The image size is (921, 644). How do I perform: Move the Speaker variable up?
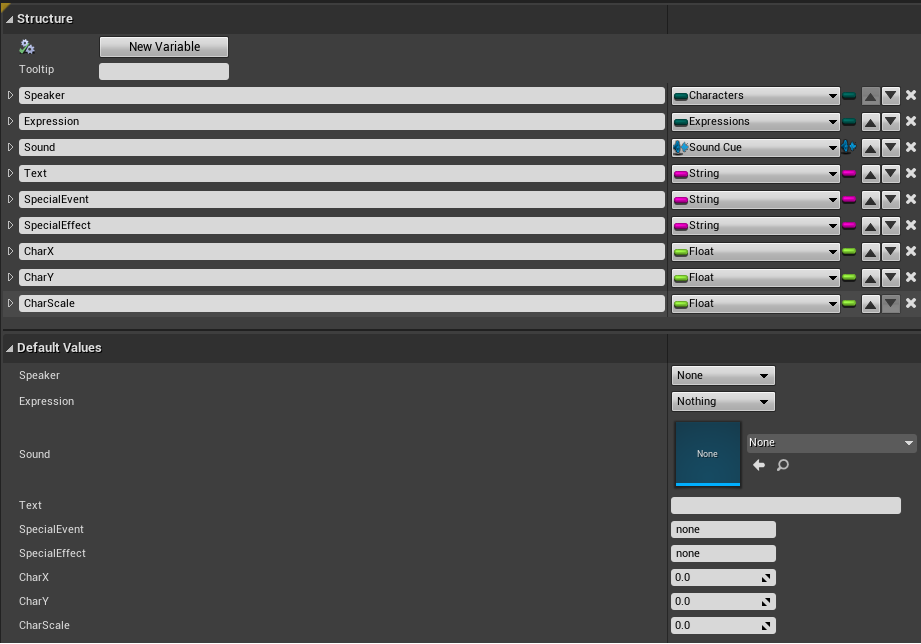click(871, 95)
